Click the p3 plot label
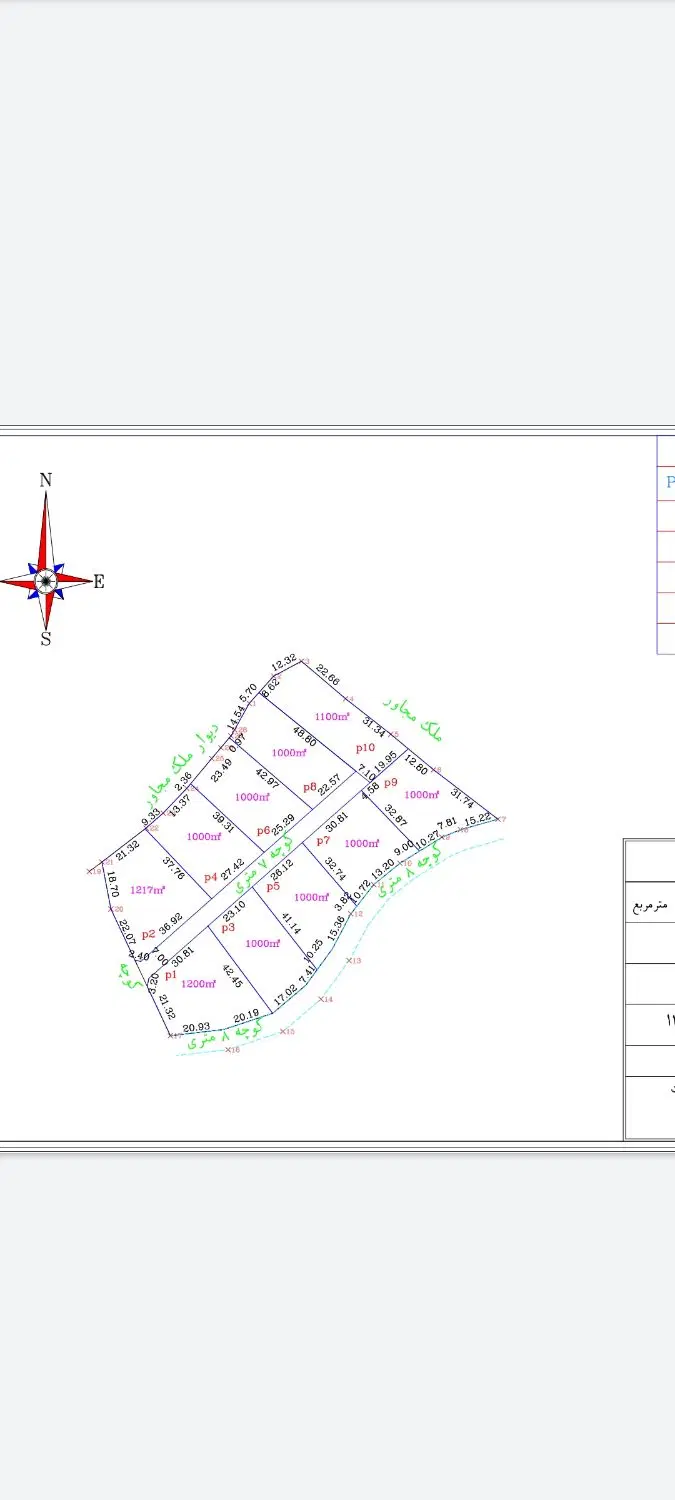Screen dimensions: 675x1500 [x=228, y=928]
